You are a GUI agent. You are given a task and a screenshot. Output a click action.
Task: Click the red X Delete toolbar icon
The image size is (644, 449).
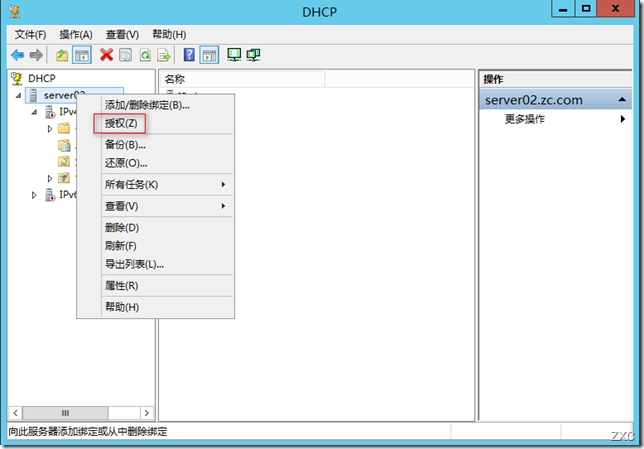(x=106, y=55)
